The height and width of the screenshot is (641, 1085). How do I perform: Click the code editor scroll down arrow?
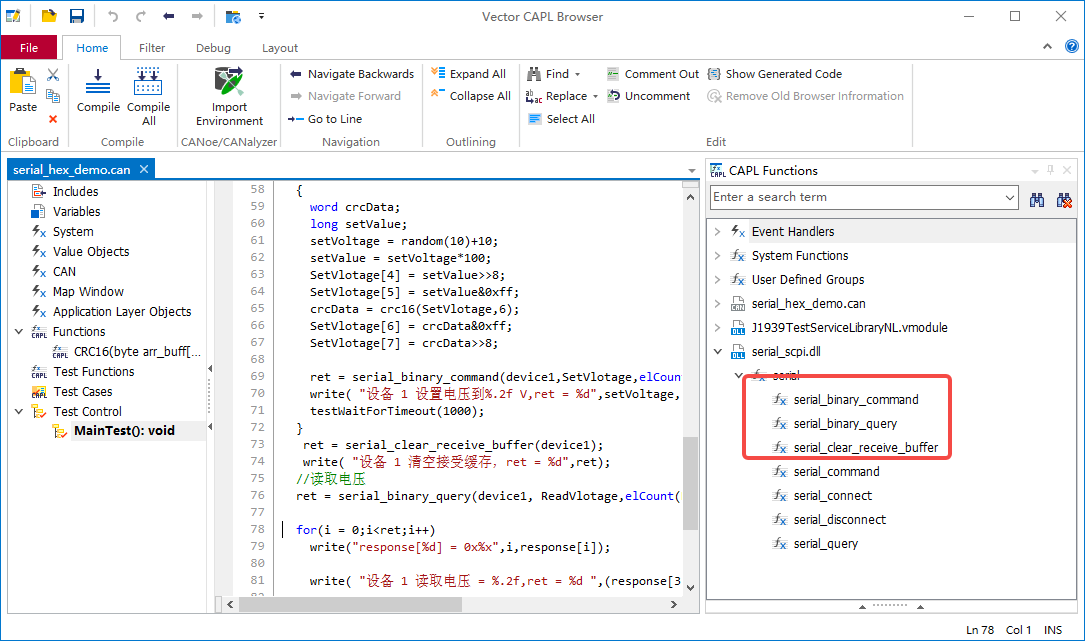690,587
